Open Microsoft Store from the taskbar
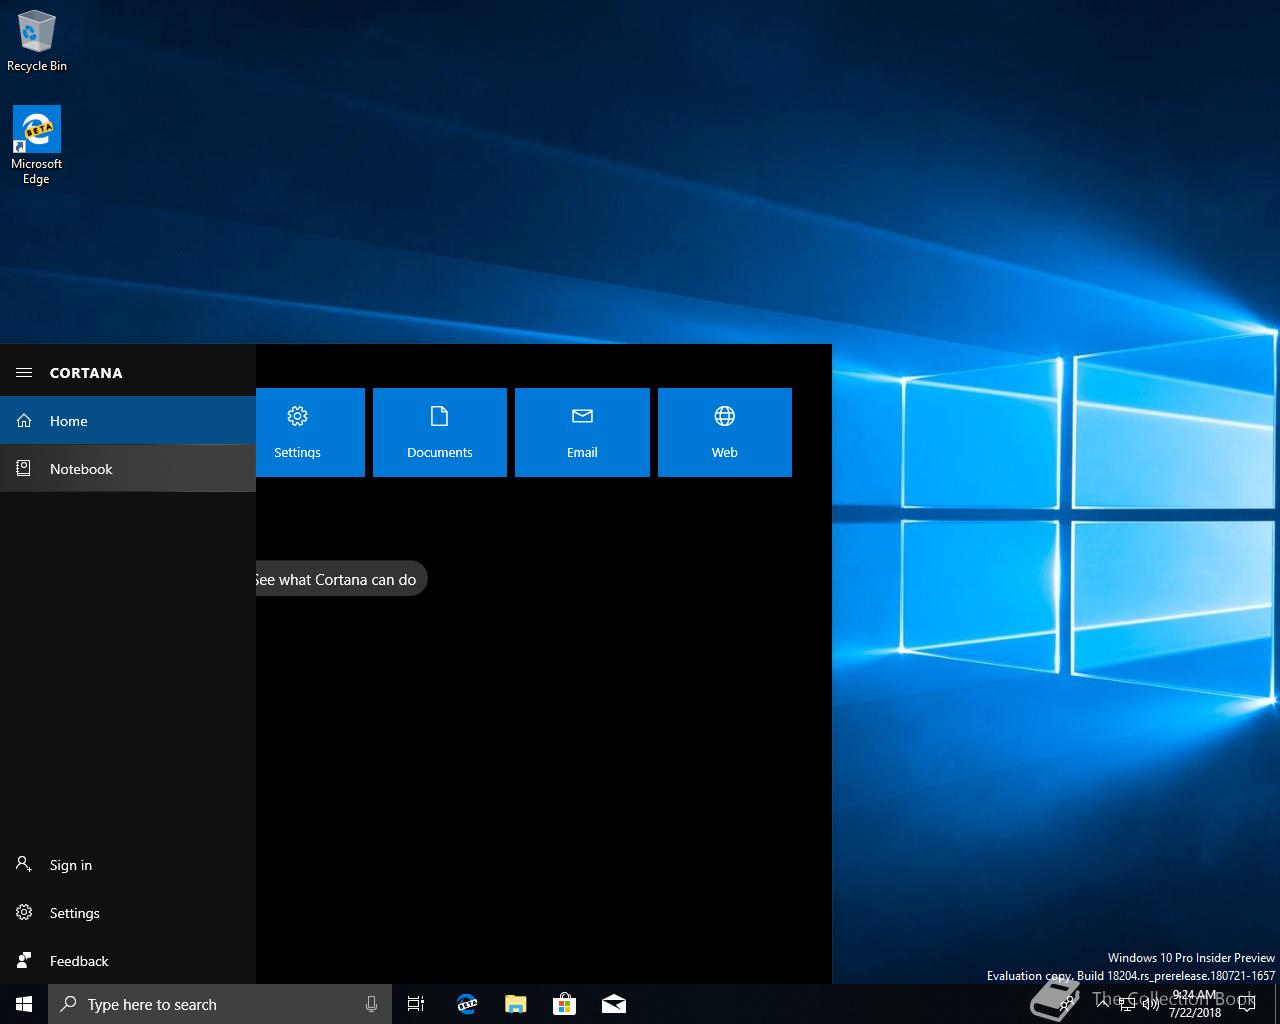This screenshot has width=1280, height=1024. (565, 1004)
